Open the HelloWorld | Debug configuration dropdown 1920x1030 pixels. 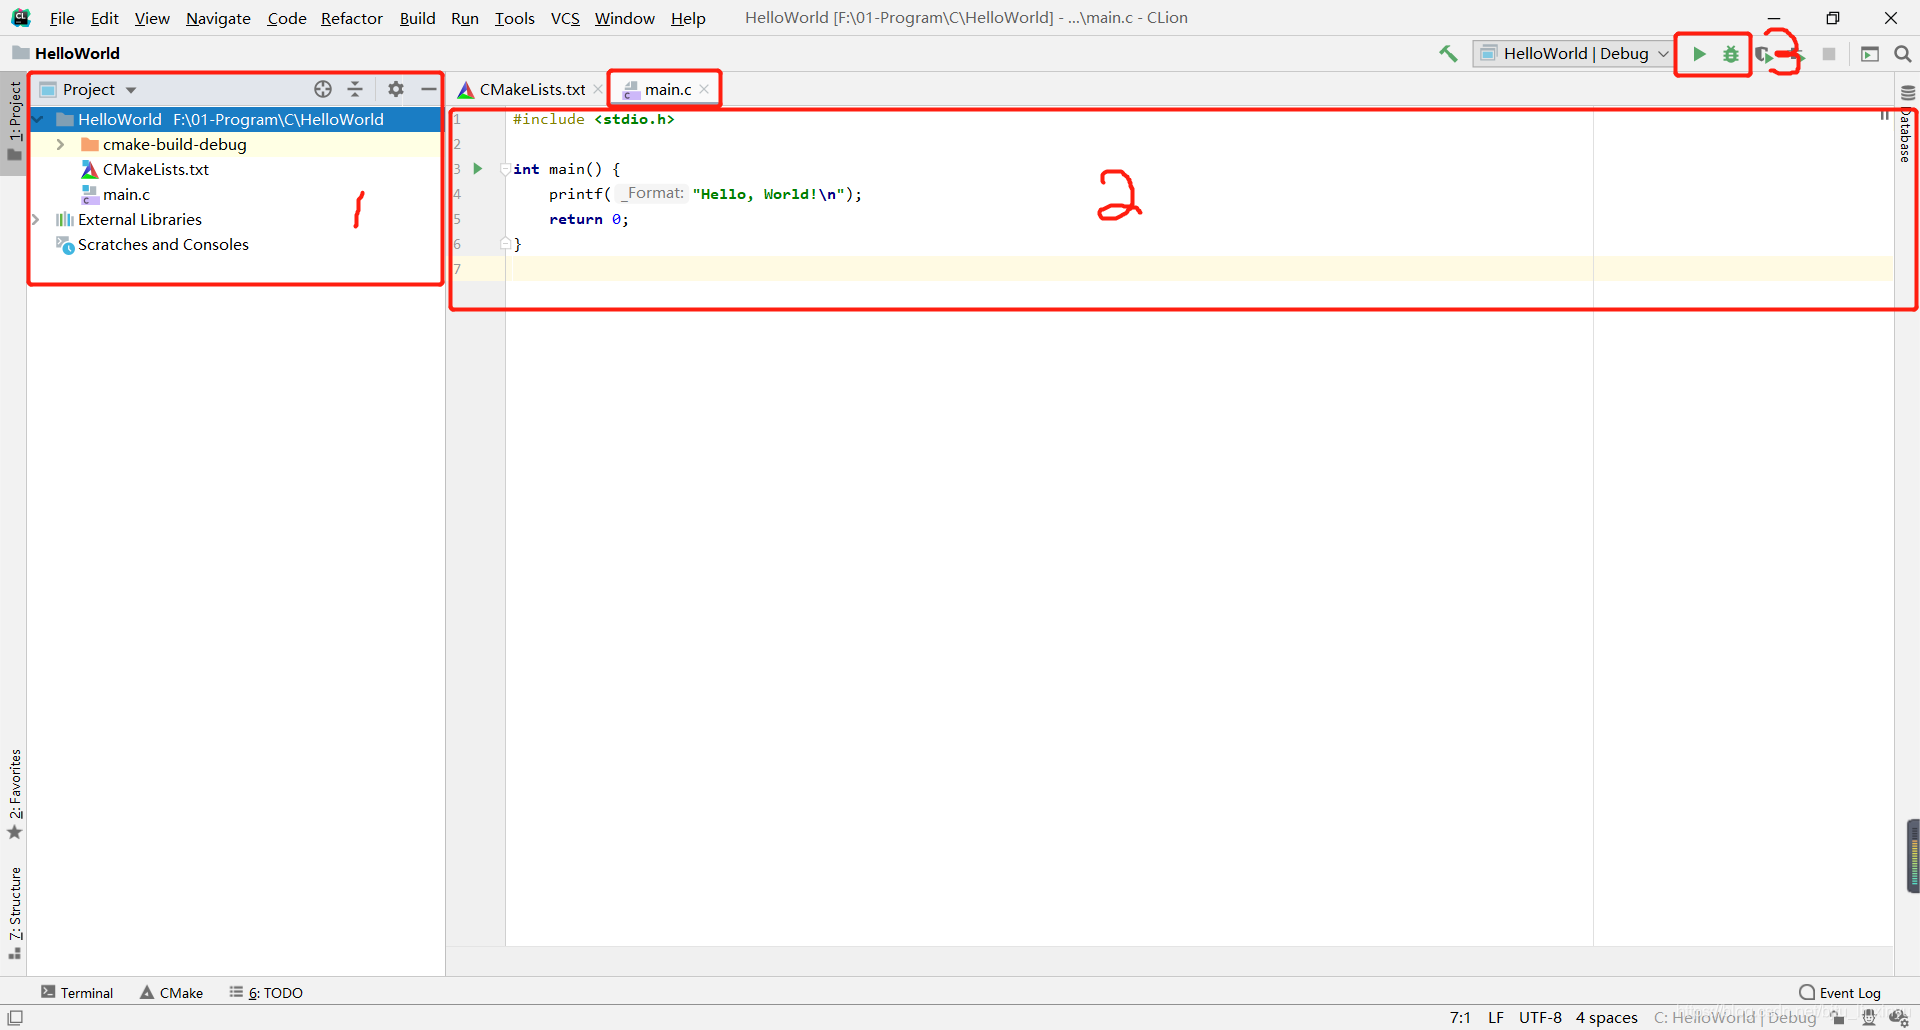pos(1573,54)
